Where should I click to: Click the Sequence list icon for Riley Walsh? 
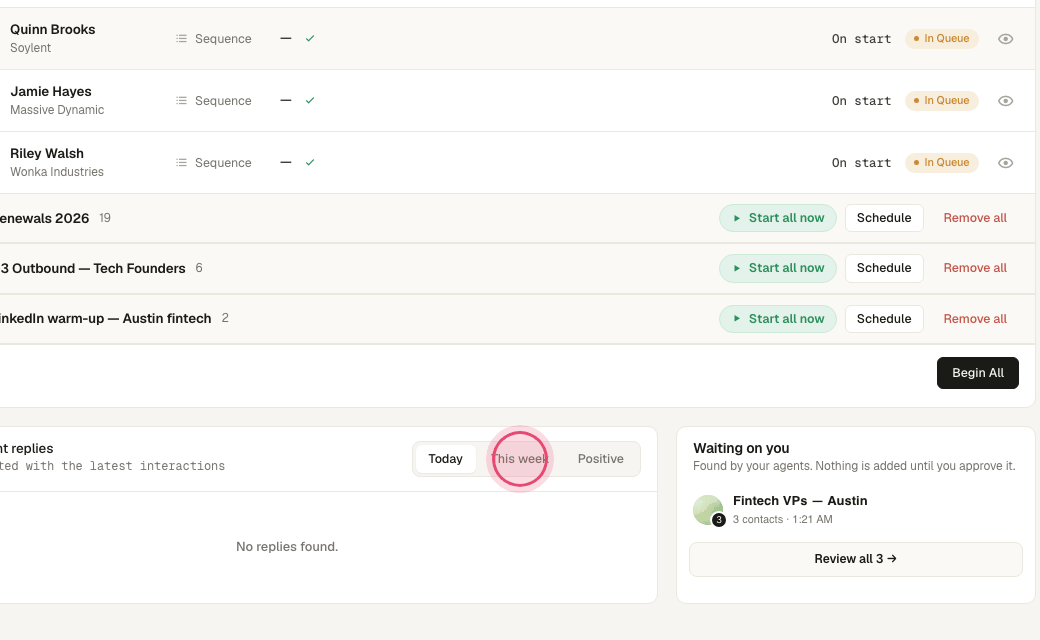click(x=181, y=163)
